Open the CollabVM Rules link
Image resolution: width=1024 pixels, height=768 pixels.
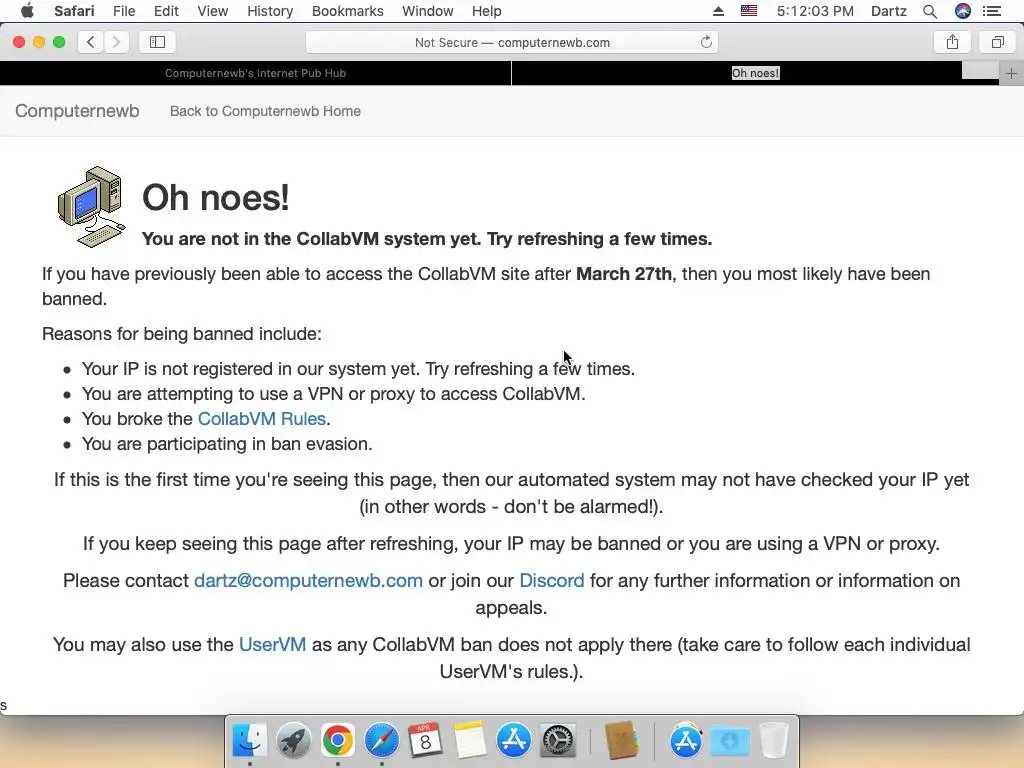(262, 419)
